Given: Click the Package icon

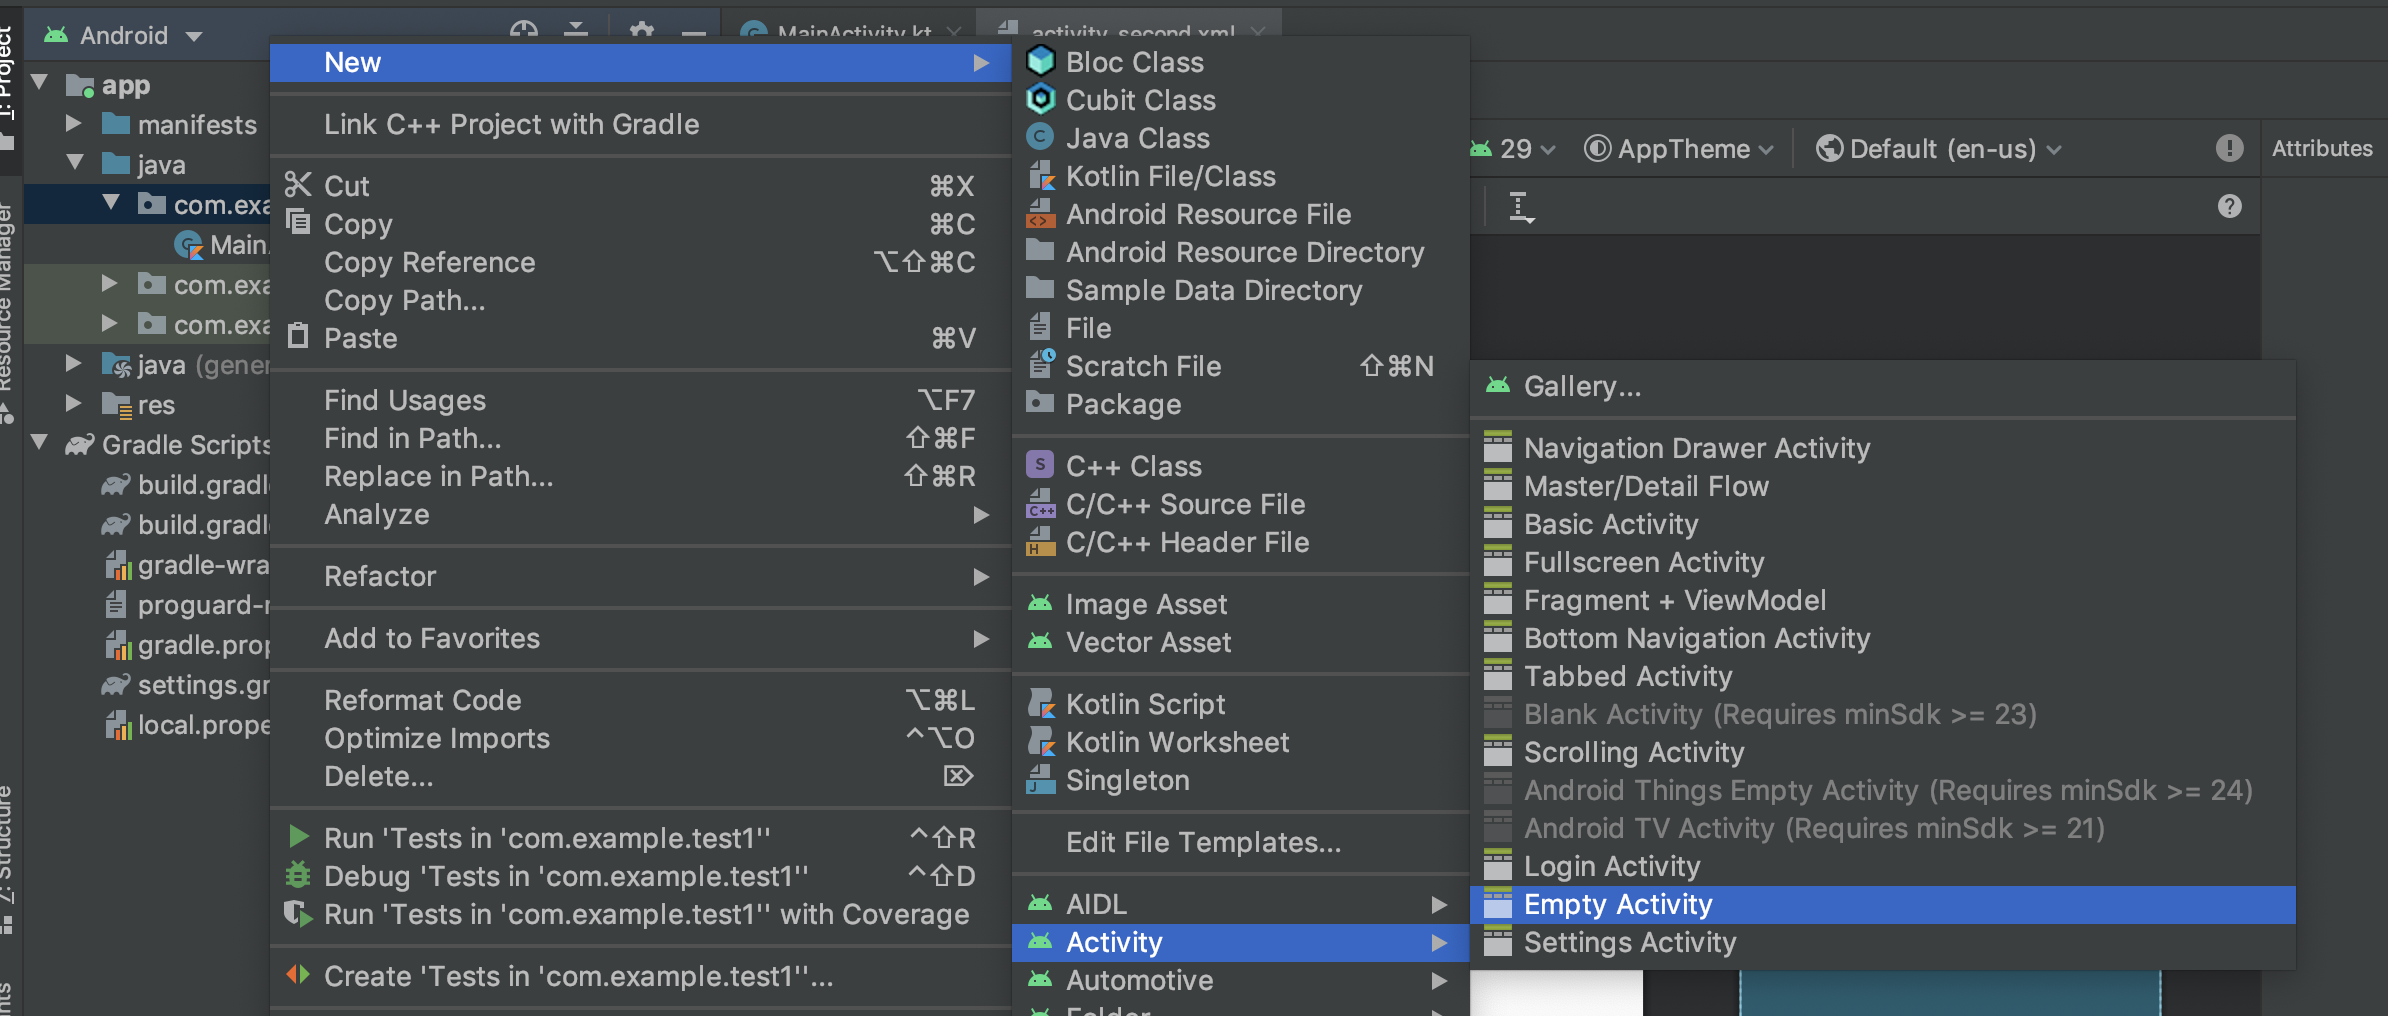Looking at the screenshot, I should coord(1041,402).
